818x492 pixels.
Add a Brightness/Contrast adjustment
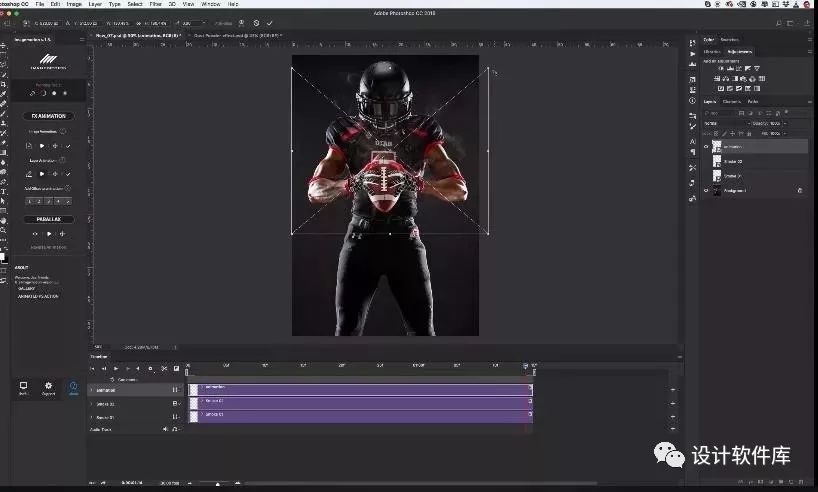721,68
